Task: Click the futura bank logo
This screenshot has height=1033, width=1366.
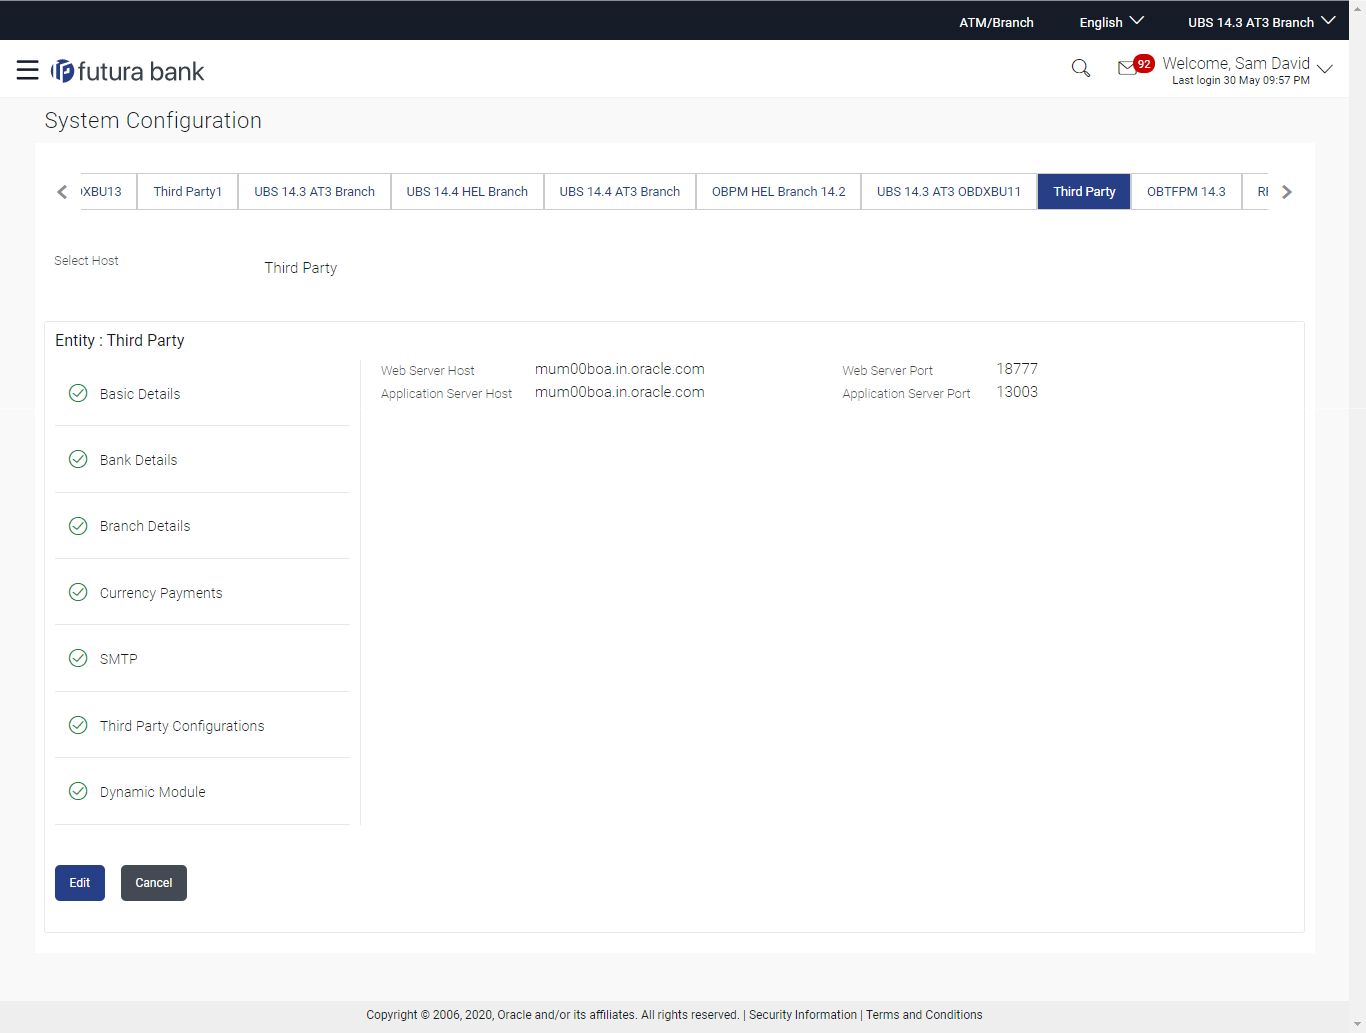Action: point(127,71)
